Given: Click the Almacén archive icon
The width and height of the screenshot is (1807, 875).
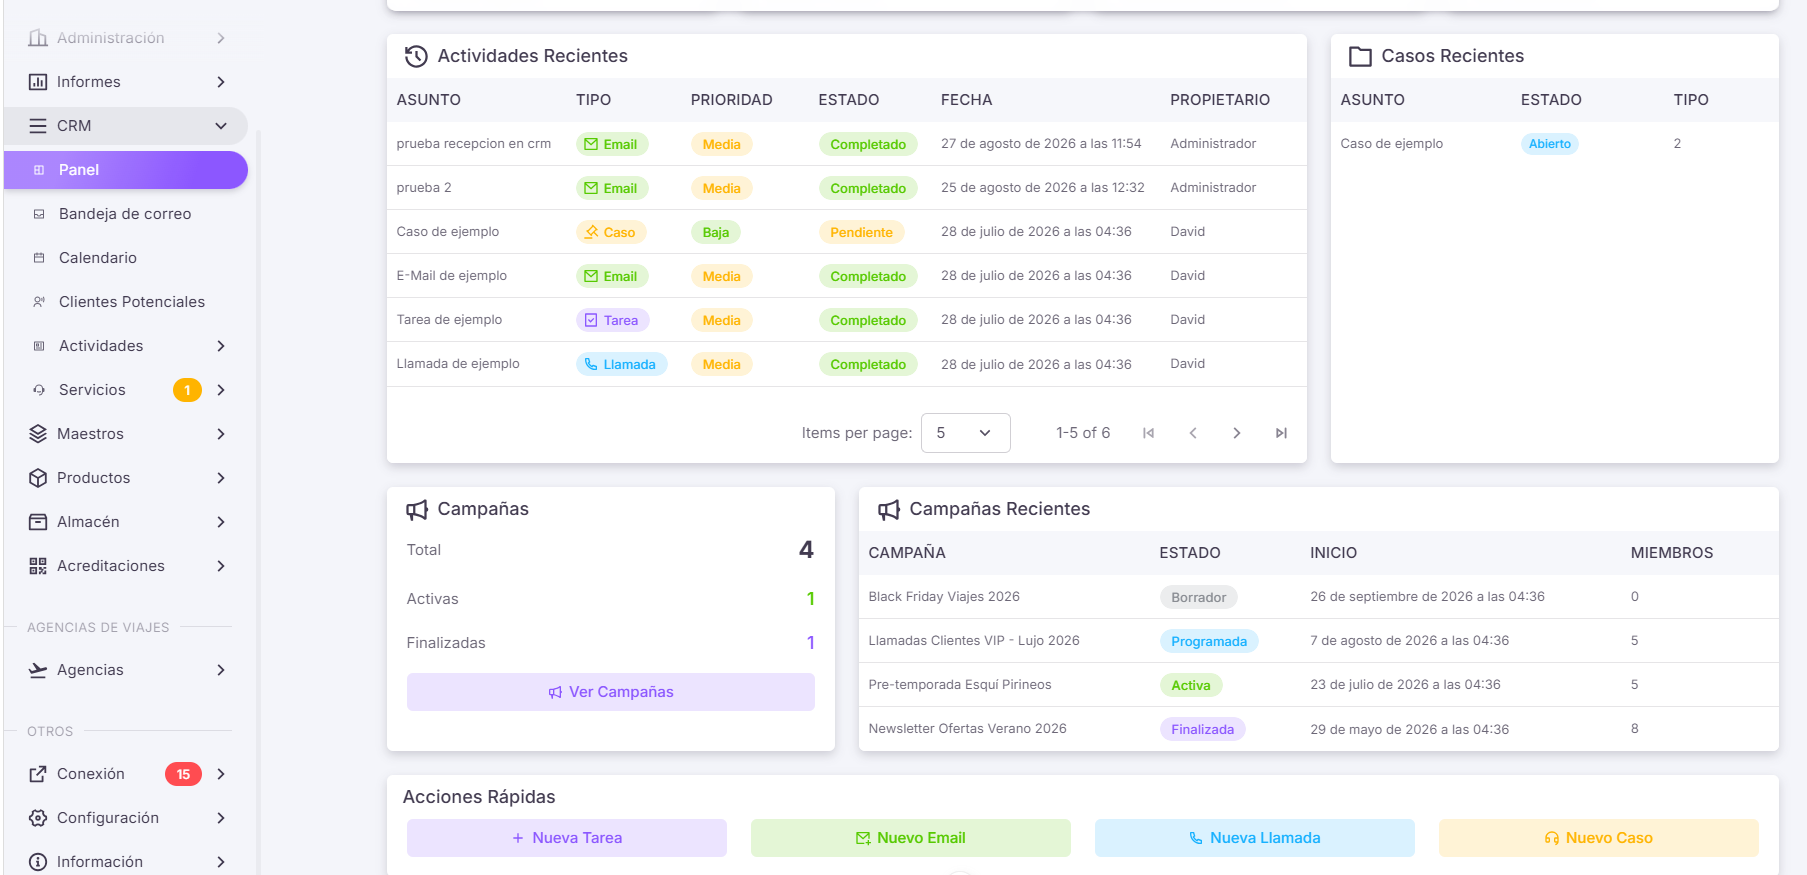Looking at the screenshot, I should [38, 522].
